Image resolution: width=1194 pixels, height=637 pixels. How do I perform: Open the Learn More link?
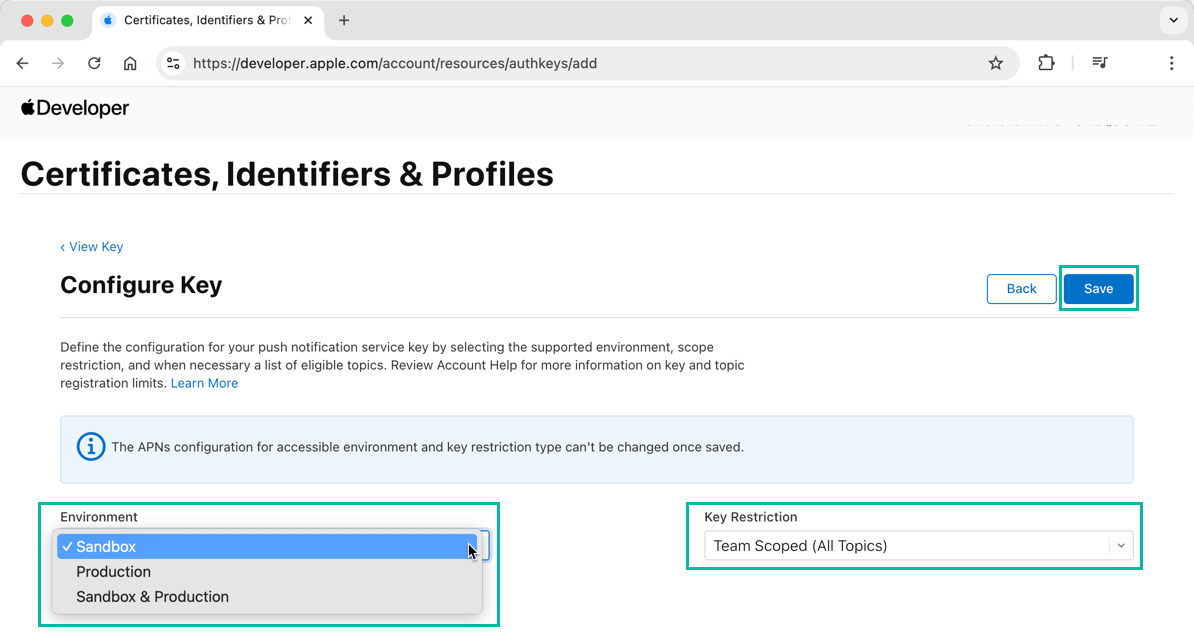tap(204, 383)
